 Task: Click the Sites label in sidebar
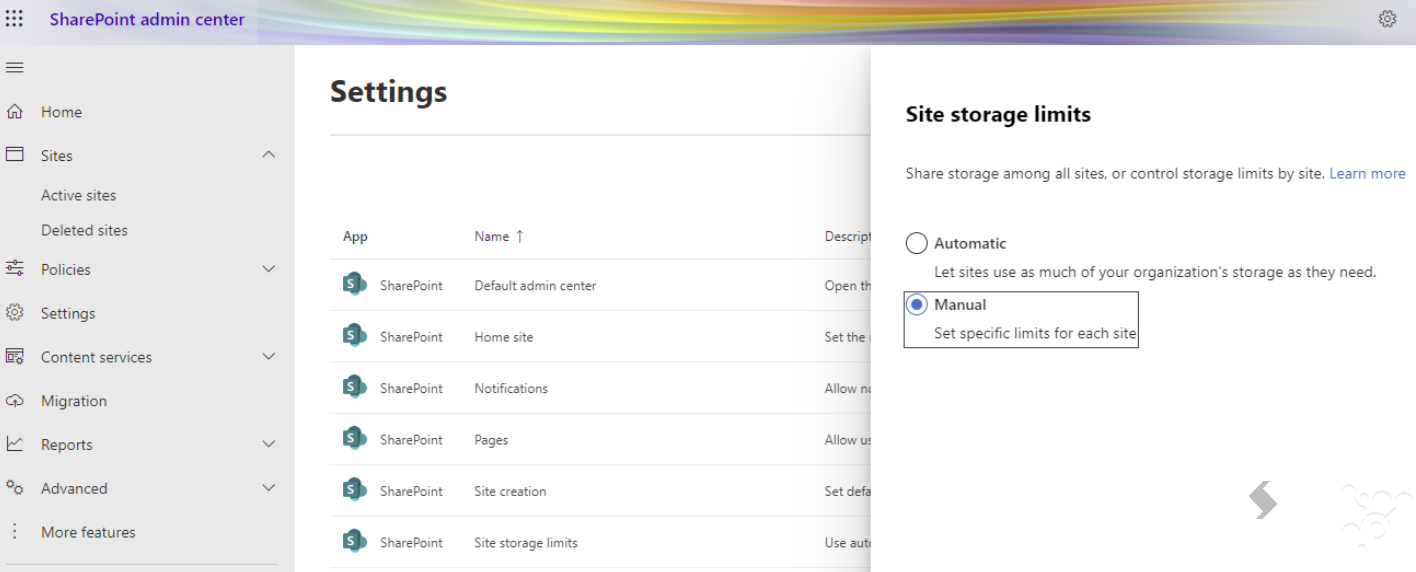[x=57, y=156]
